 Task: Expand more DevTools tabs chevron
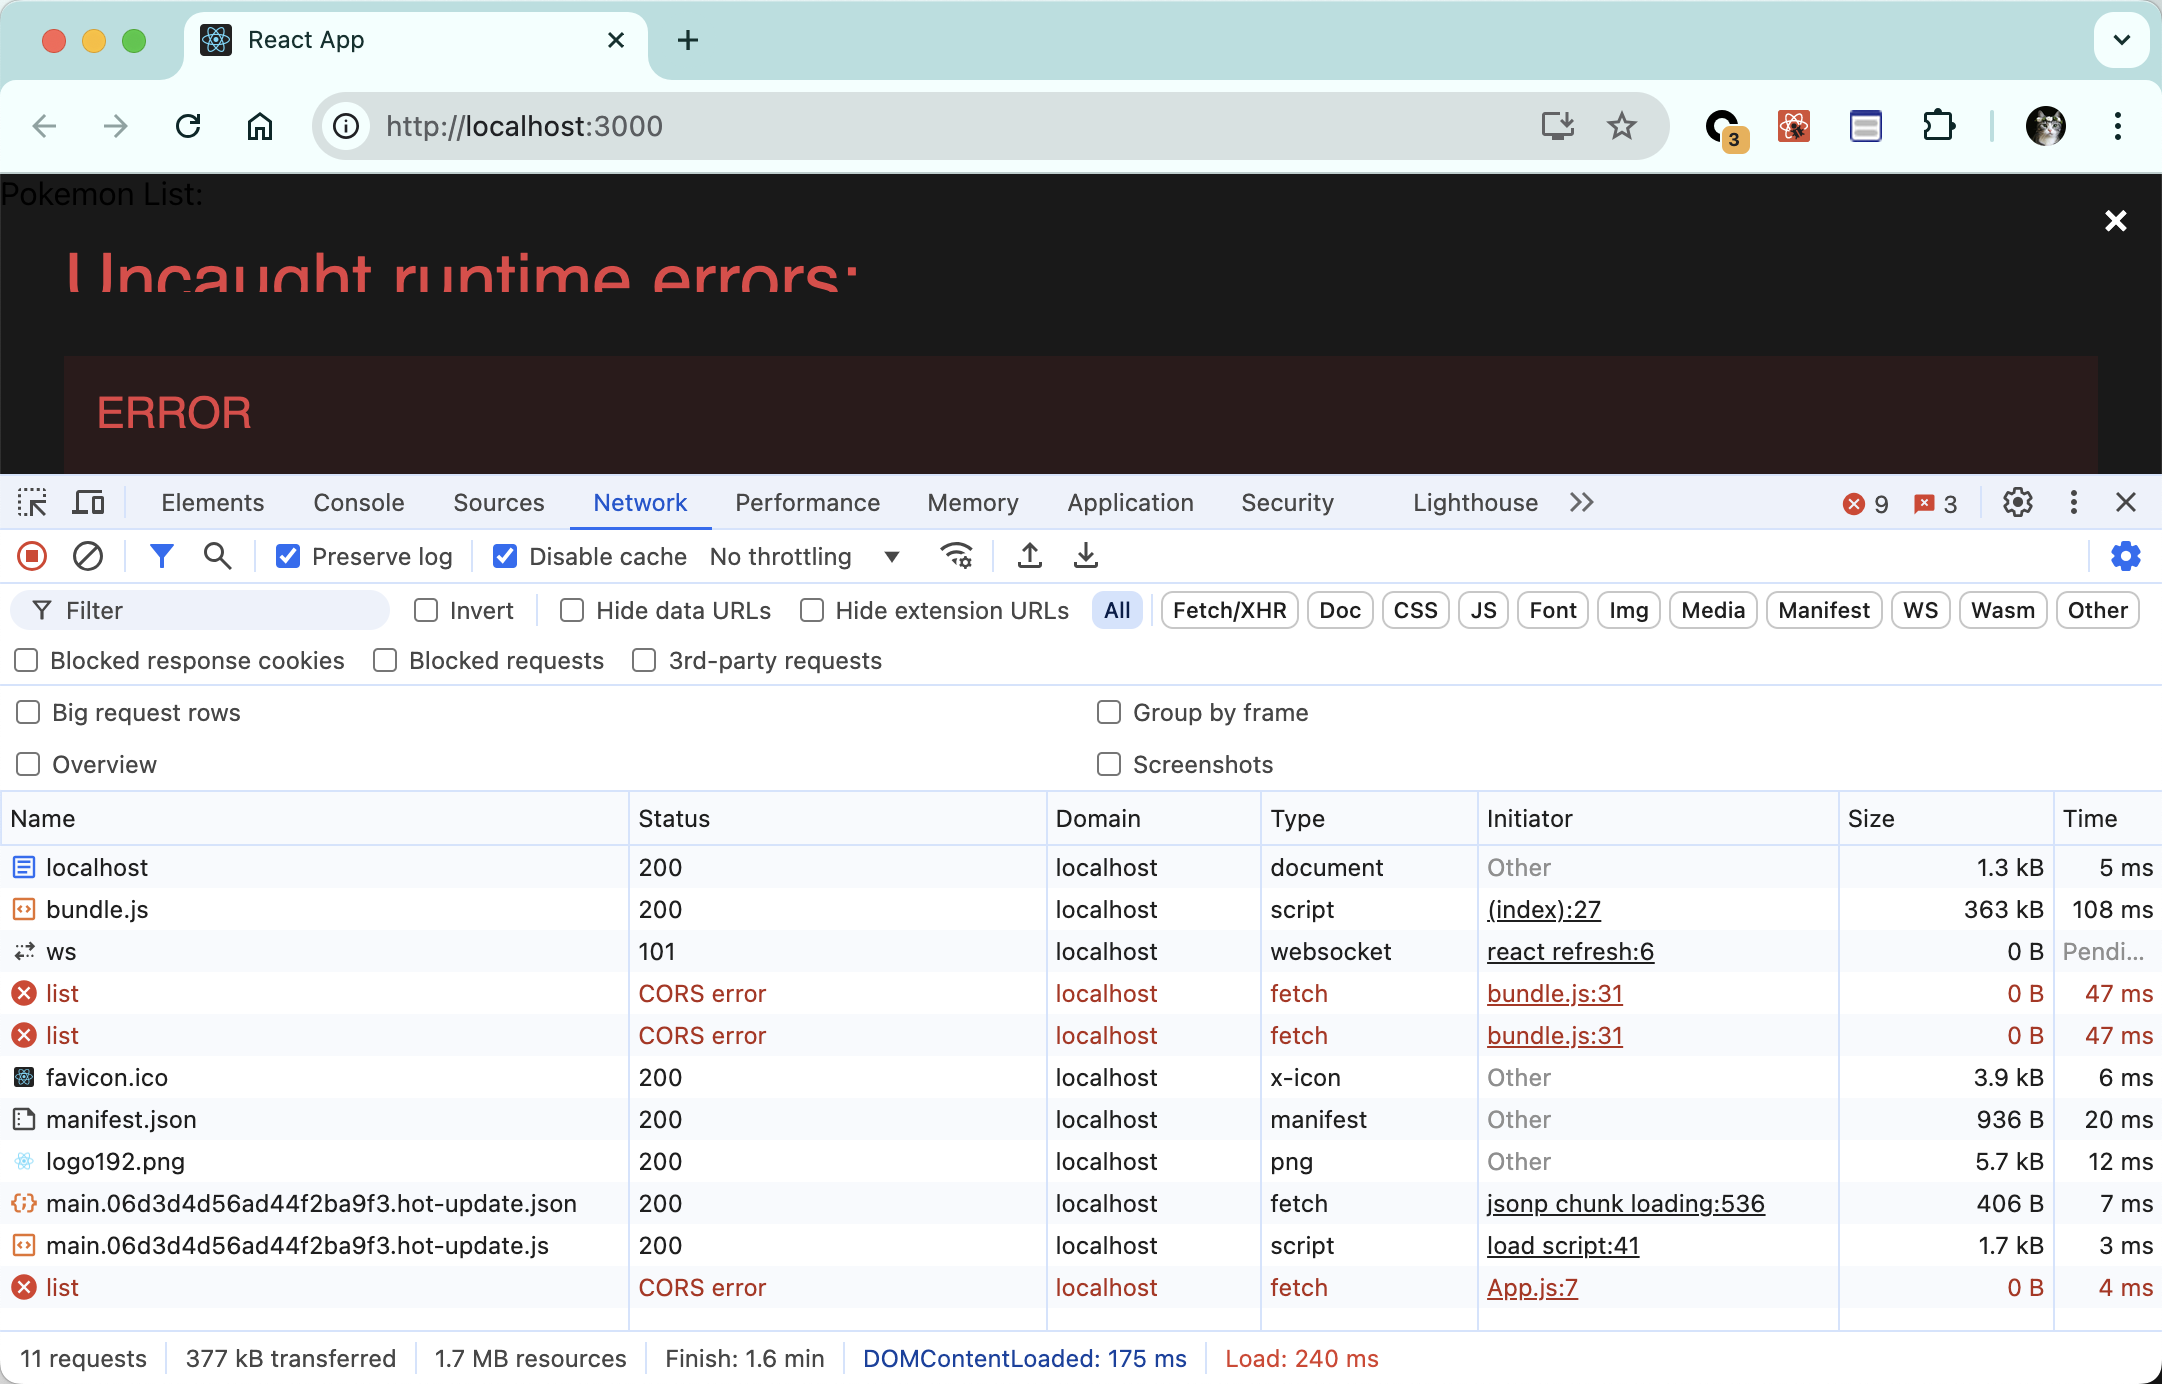(1581, 502)
